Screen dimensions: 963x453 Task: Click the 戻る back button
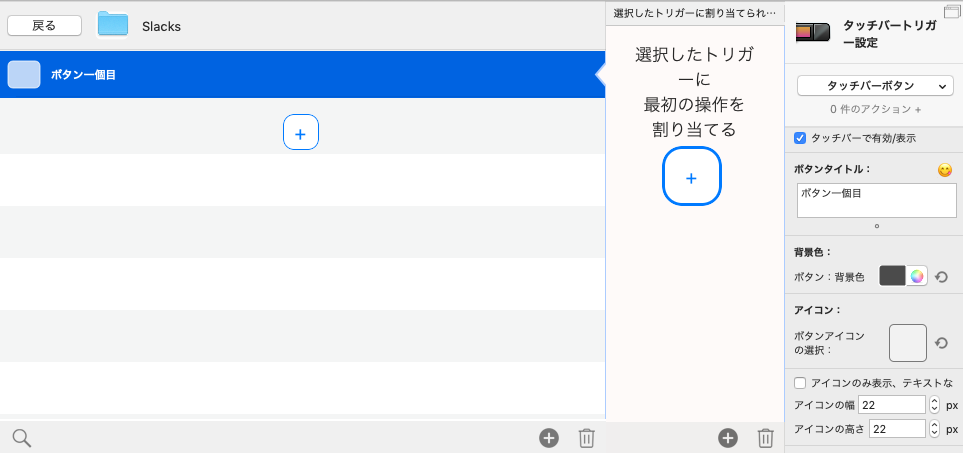tap(44, 26)
